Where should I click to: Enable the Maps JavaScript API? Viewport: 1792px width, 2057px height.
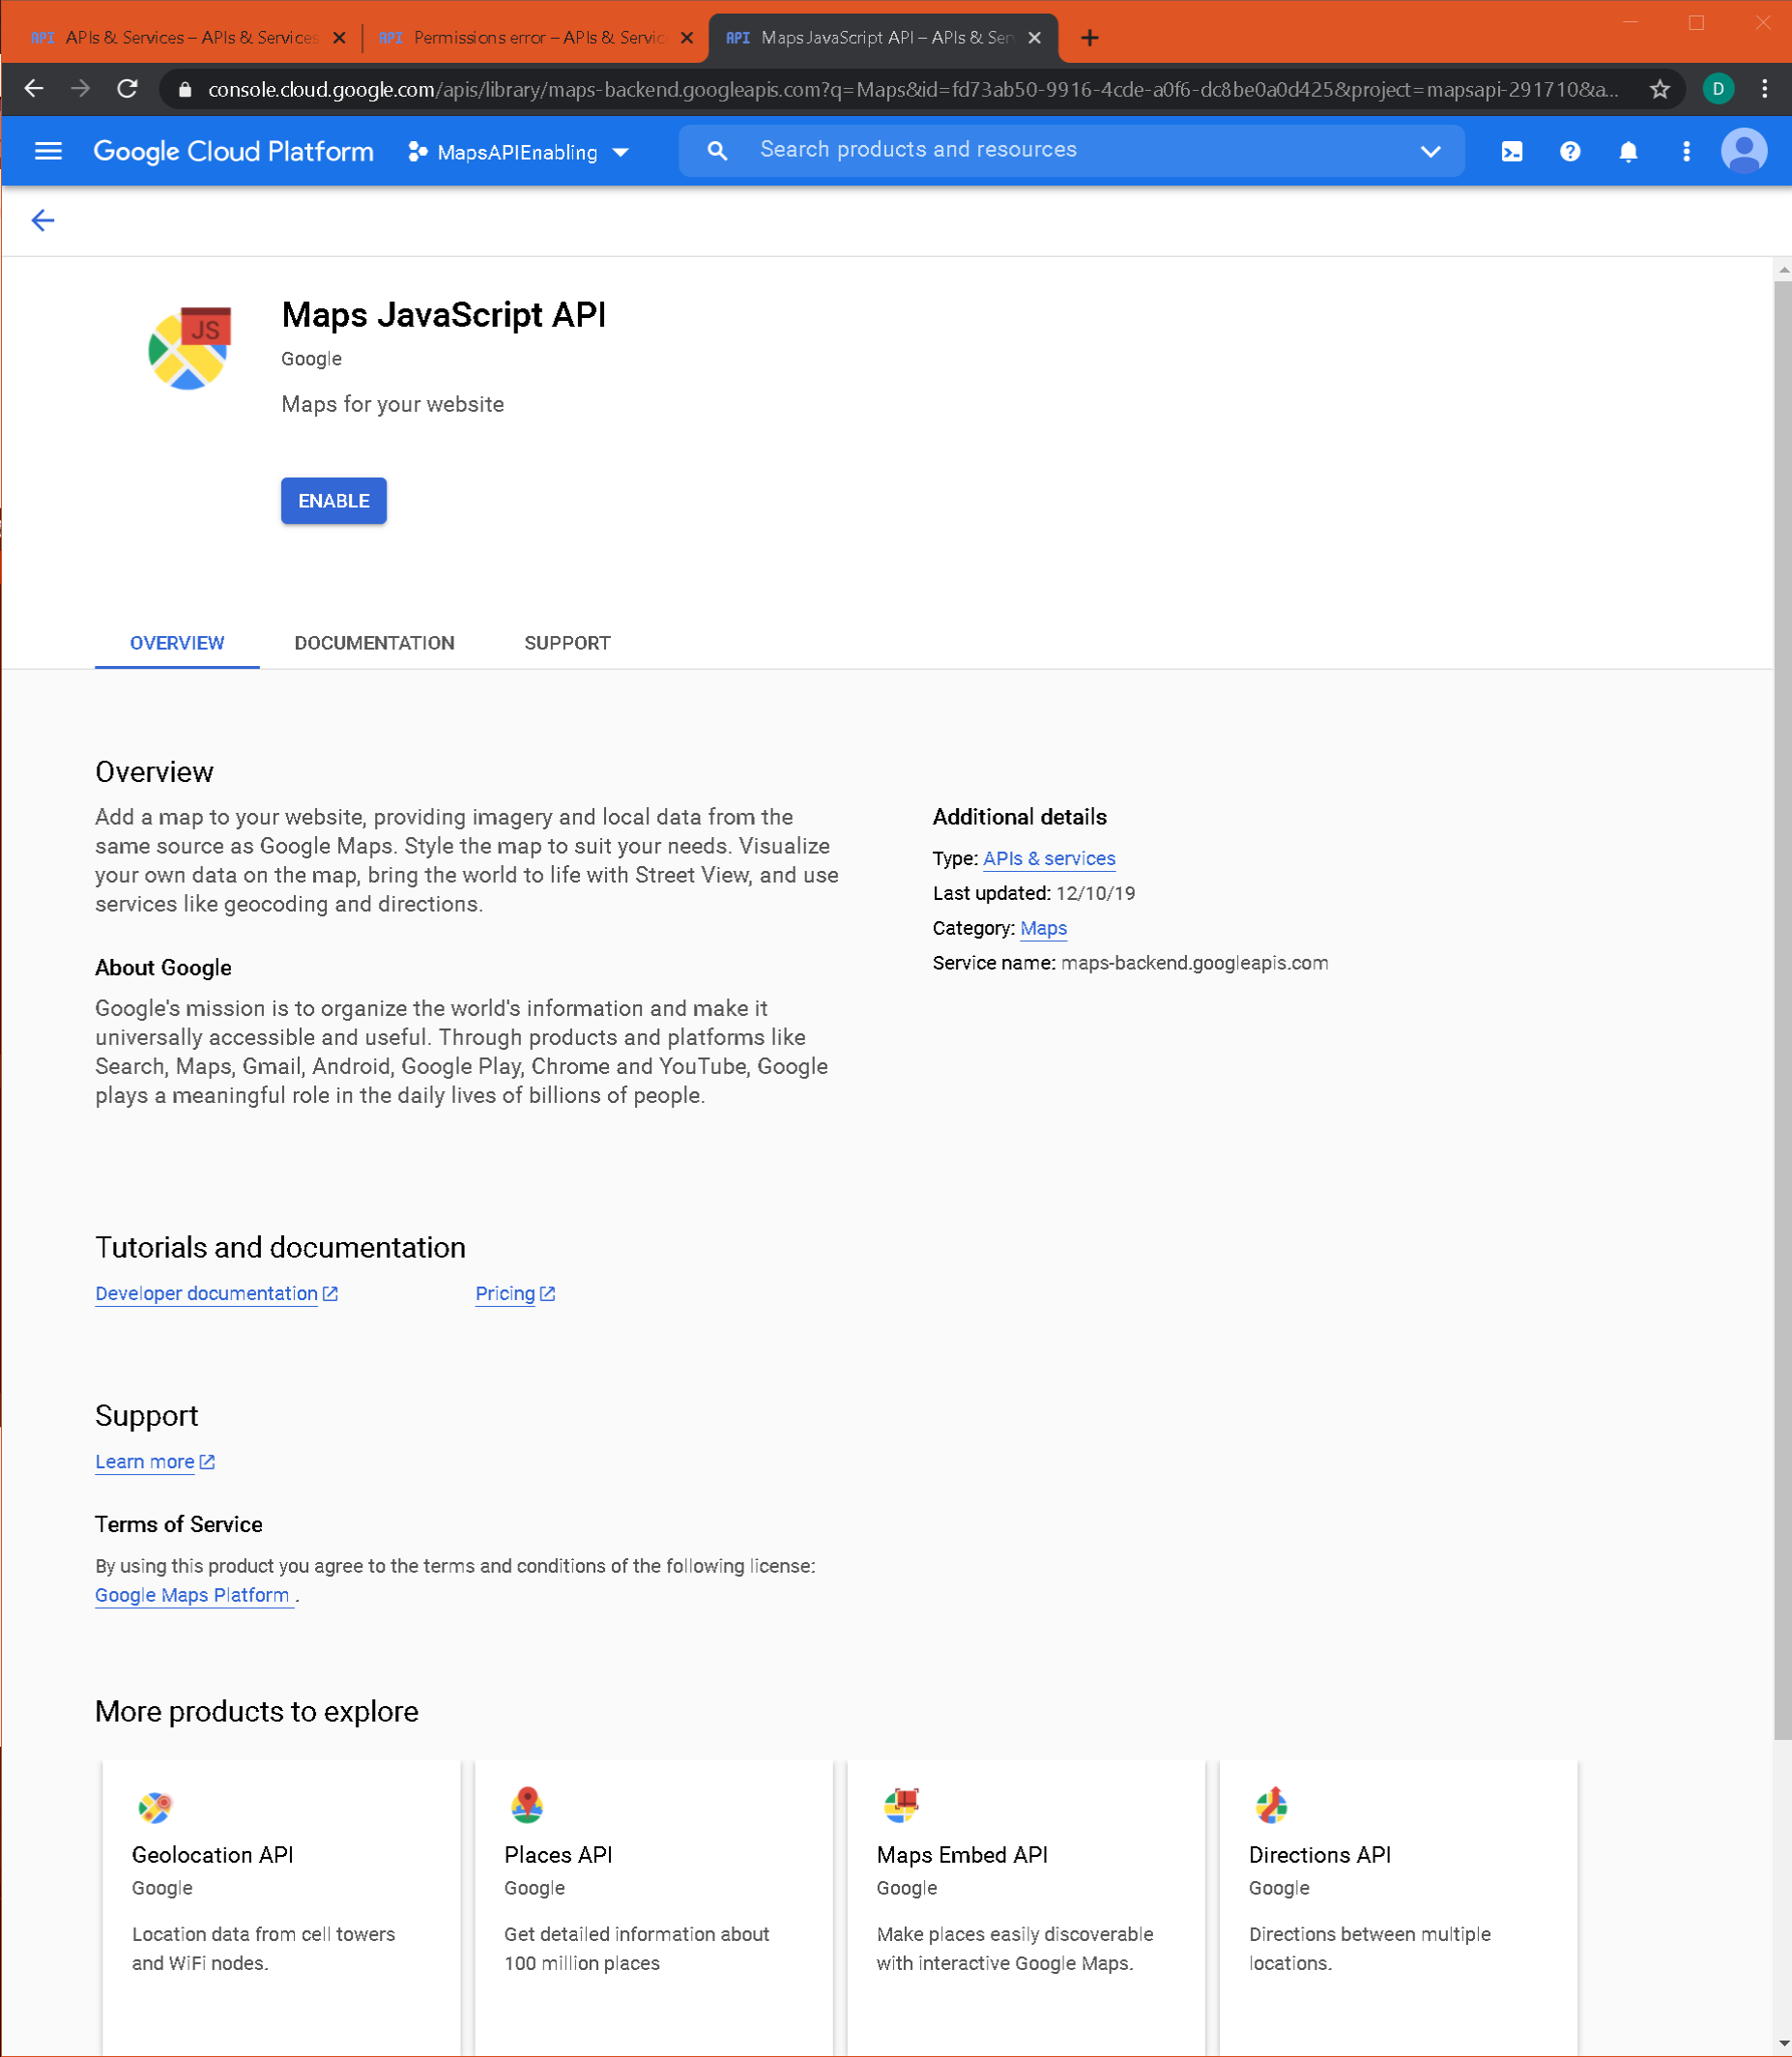(x=333, y=500)
